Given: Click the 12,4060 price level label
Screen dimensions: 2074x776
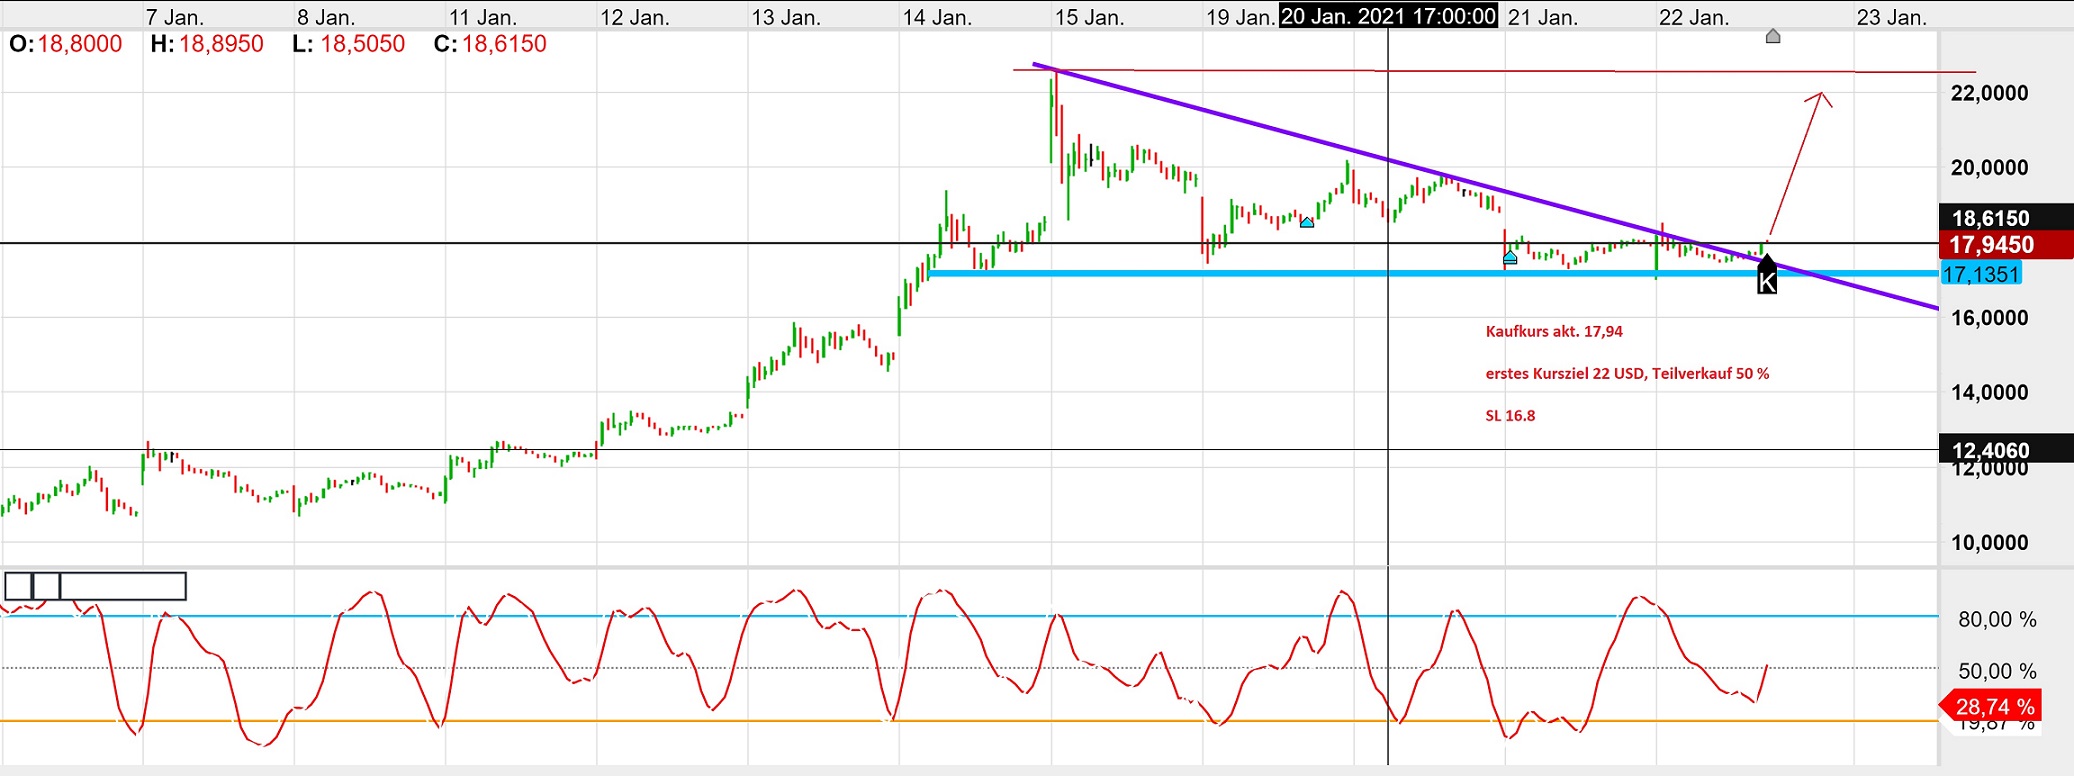Looking at the screenshot, I should click(1991, 450).
